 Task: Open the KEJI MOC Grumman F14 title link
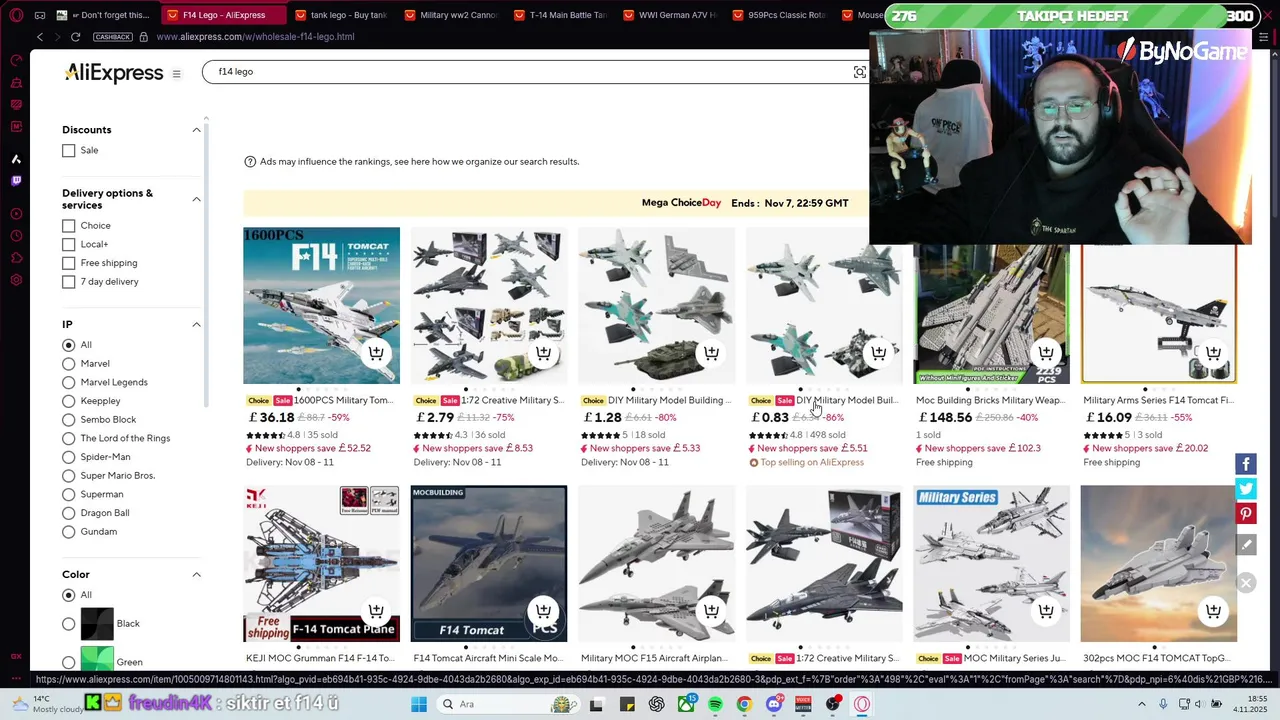tap(321, 658)
